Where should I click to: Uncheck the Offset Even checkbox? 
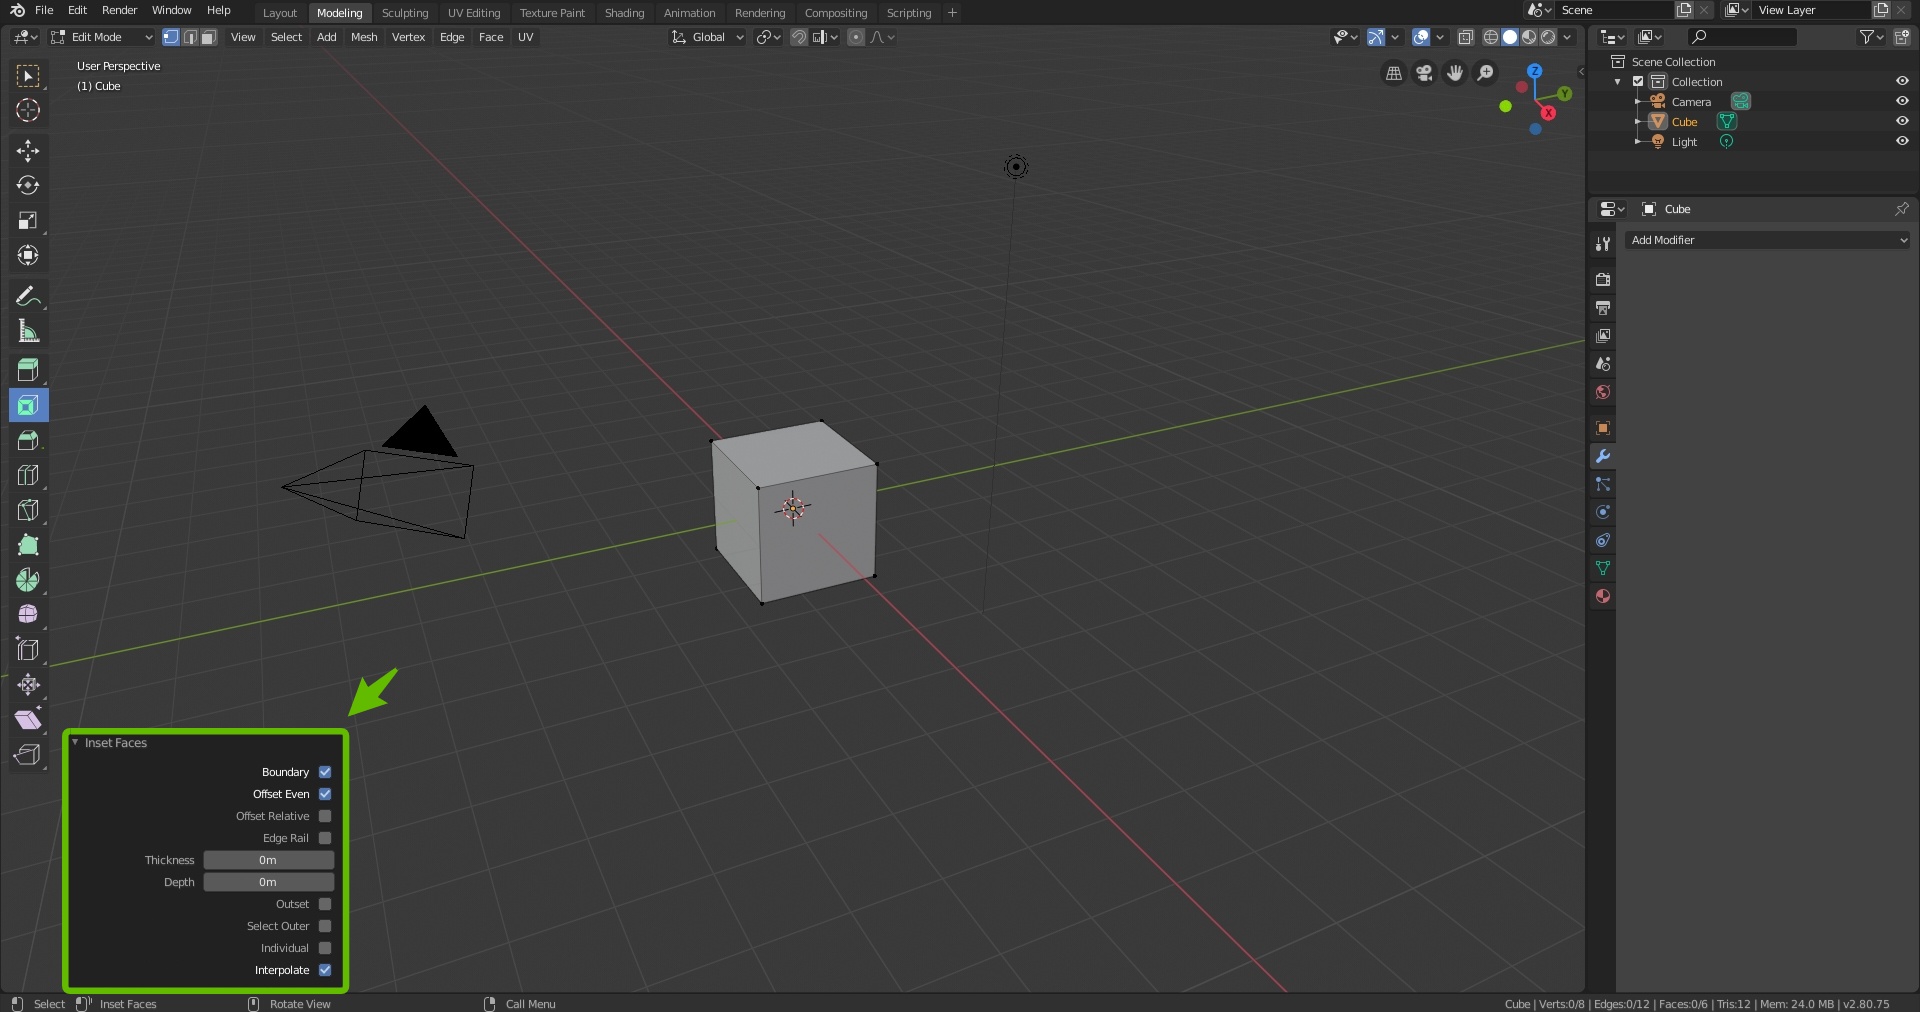coord(325,794)
